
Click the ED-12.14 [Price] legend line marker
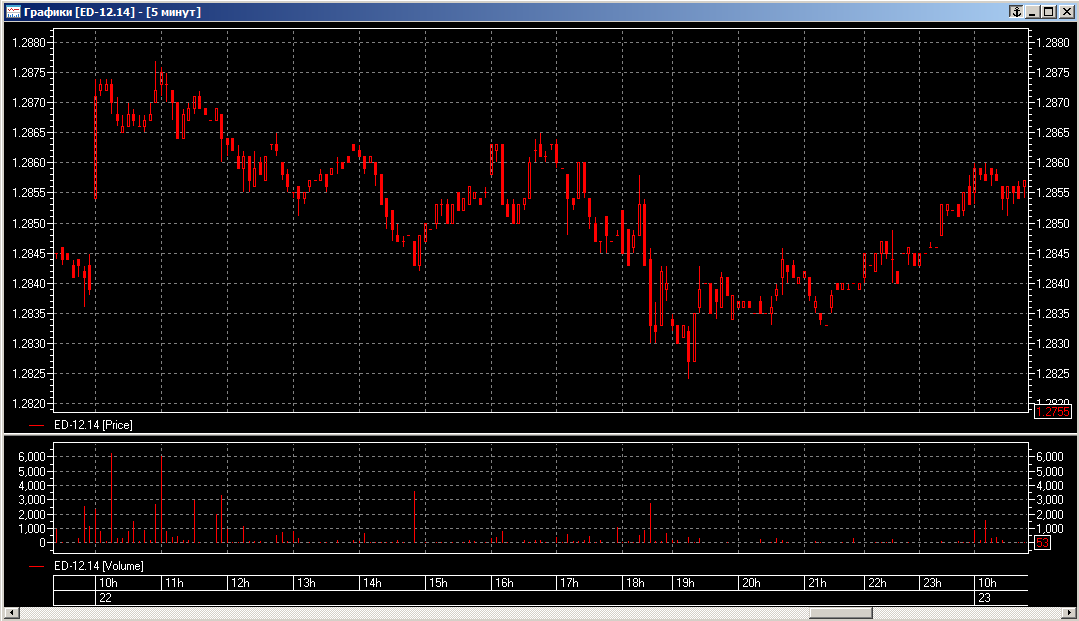coord(38,425)
